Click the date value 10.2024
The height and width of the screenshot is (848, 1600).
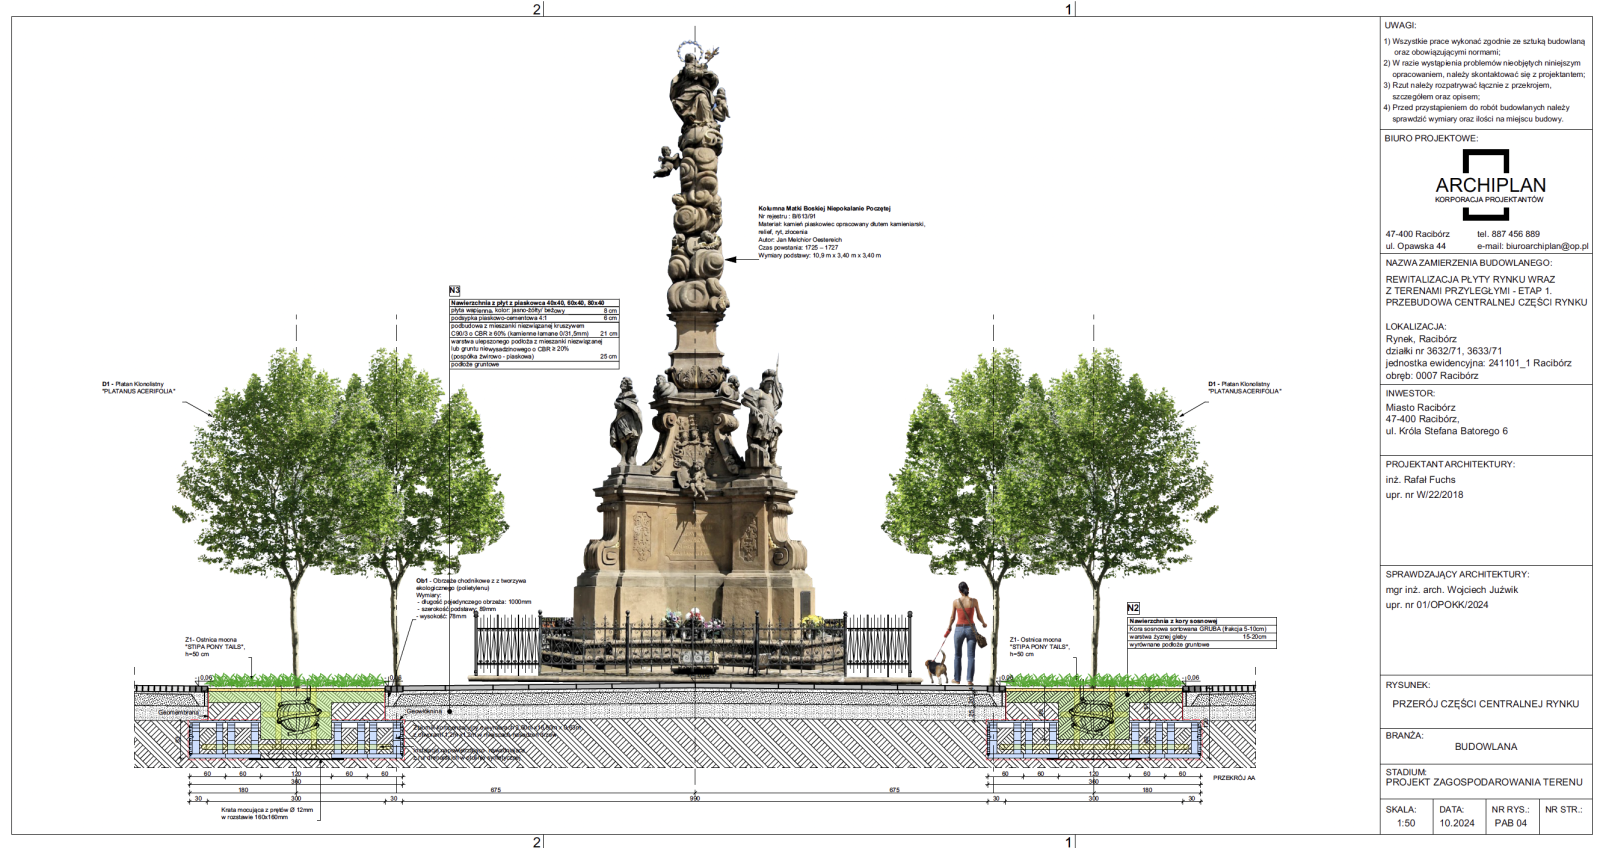[1456, 823]
